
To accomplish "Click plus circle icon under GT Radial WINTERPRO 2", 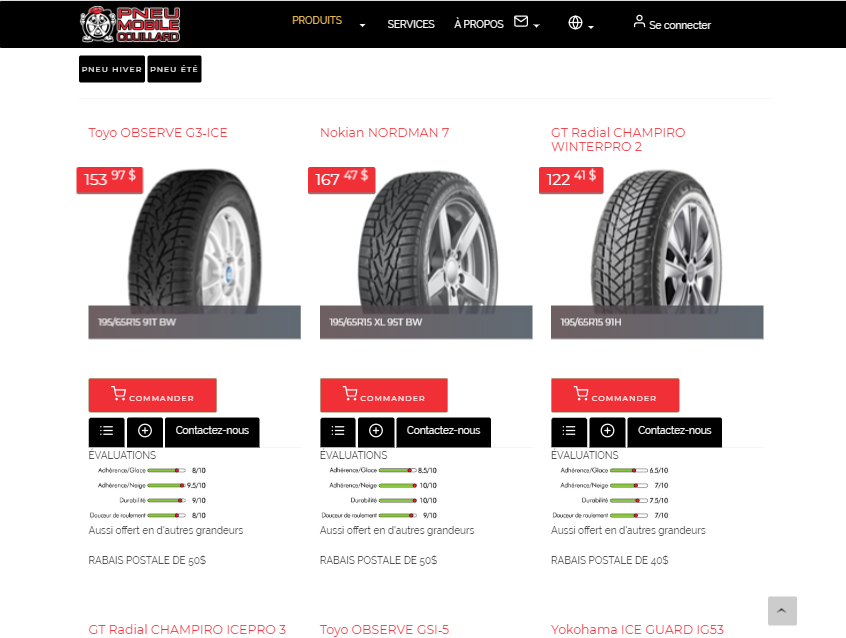I will point(608,431).
